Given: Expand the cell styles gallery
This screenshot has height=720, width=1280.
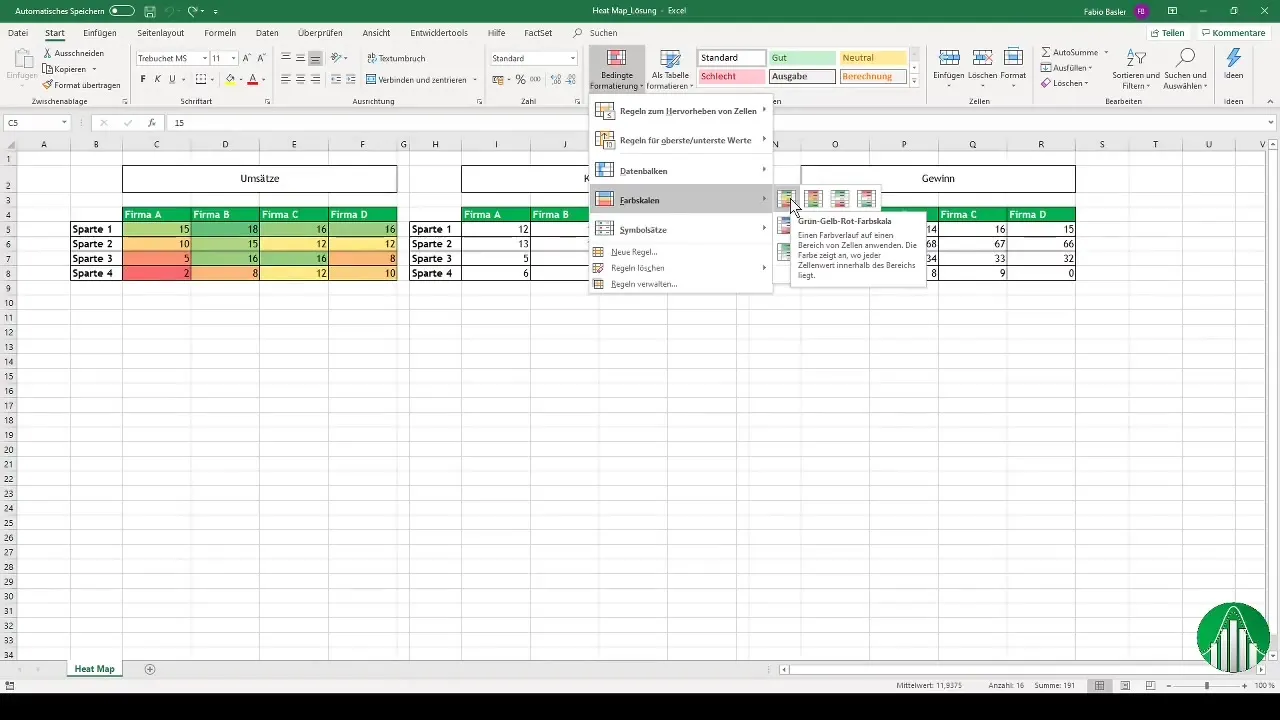Looking at the screenshot, I should pos(914,81).
